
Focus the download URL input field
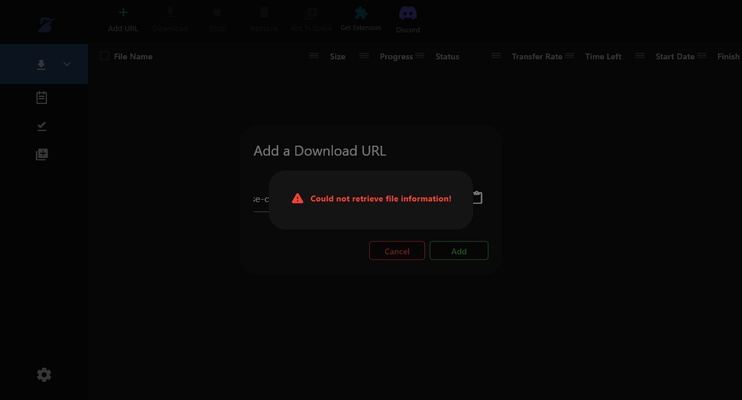pyautogui.click(x=260, y=199)
